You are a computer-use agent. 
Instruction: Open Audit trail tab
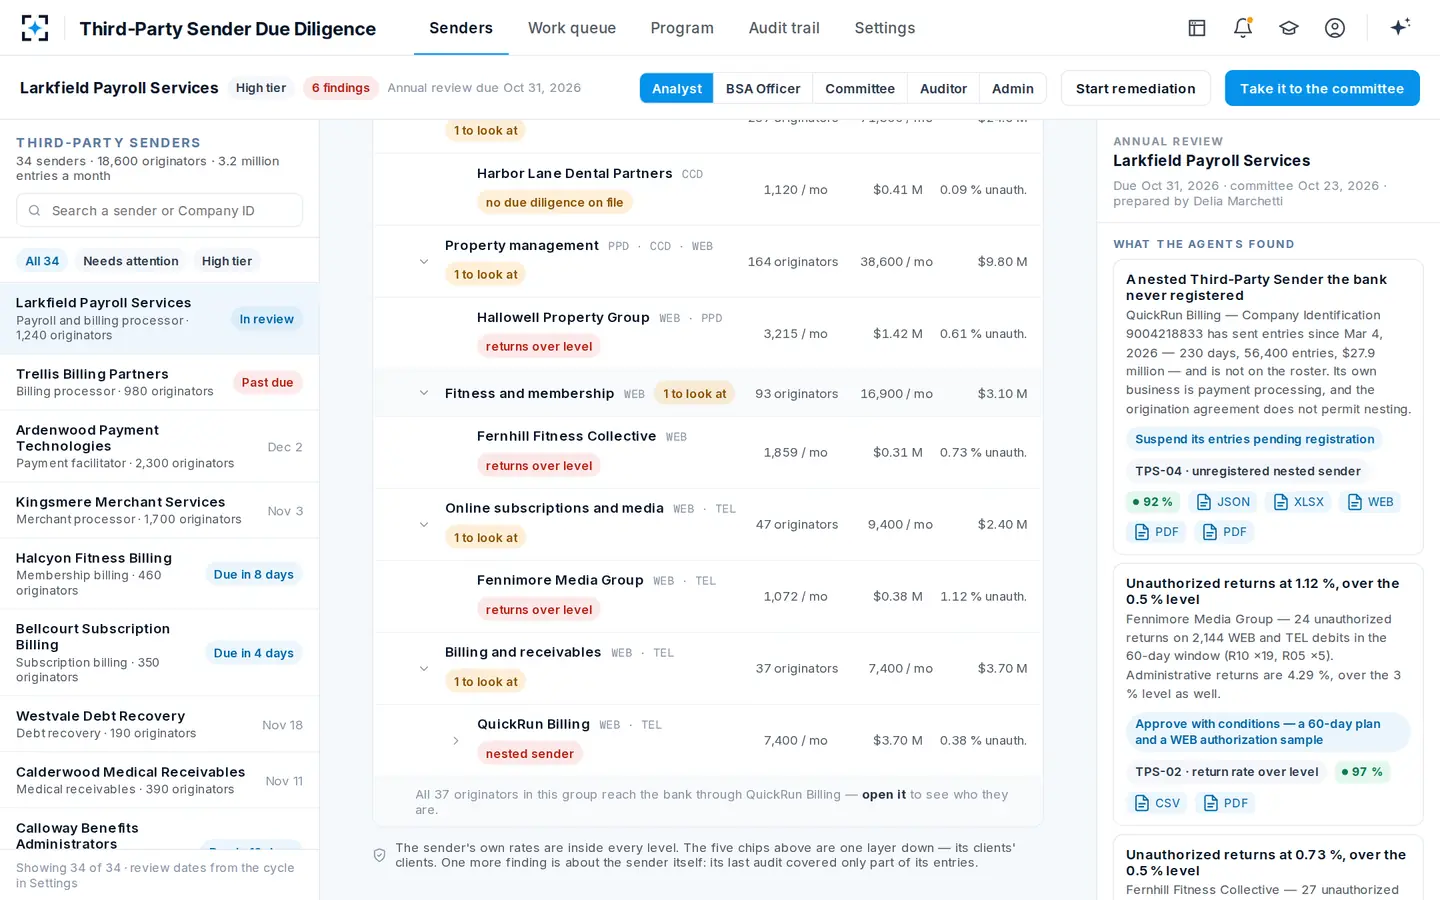point(784,28)
